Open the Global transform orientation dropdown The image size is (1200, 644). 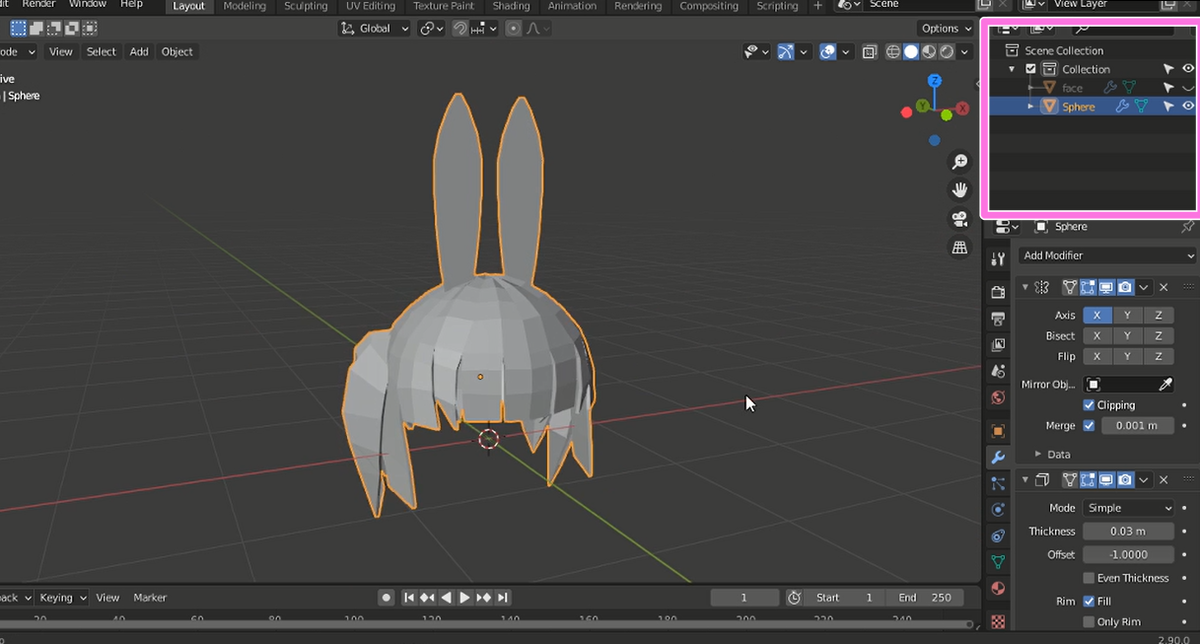375,28
